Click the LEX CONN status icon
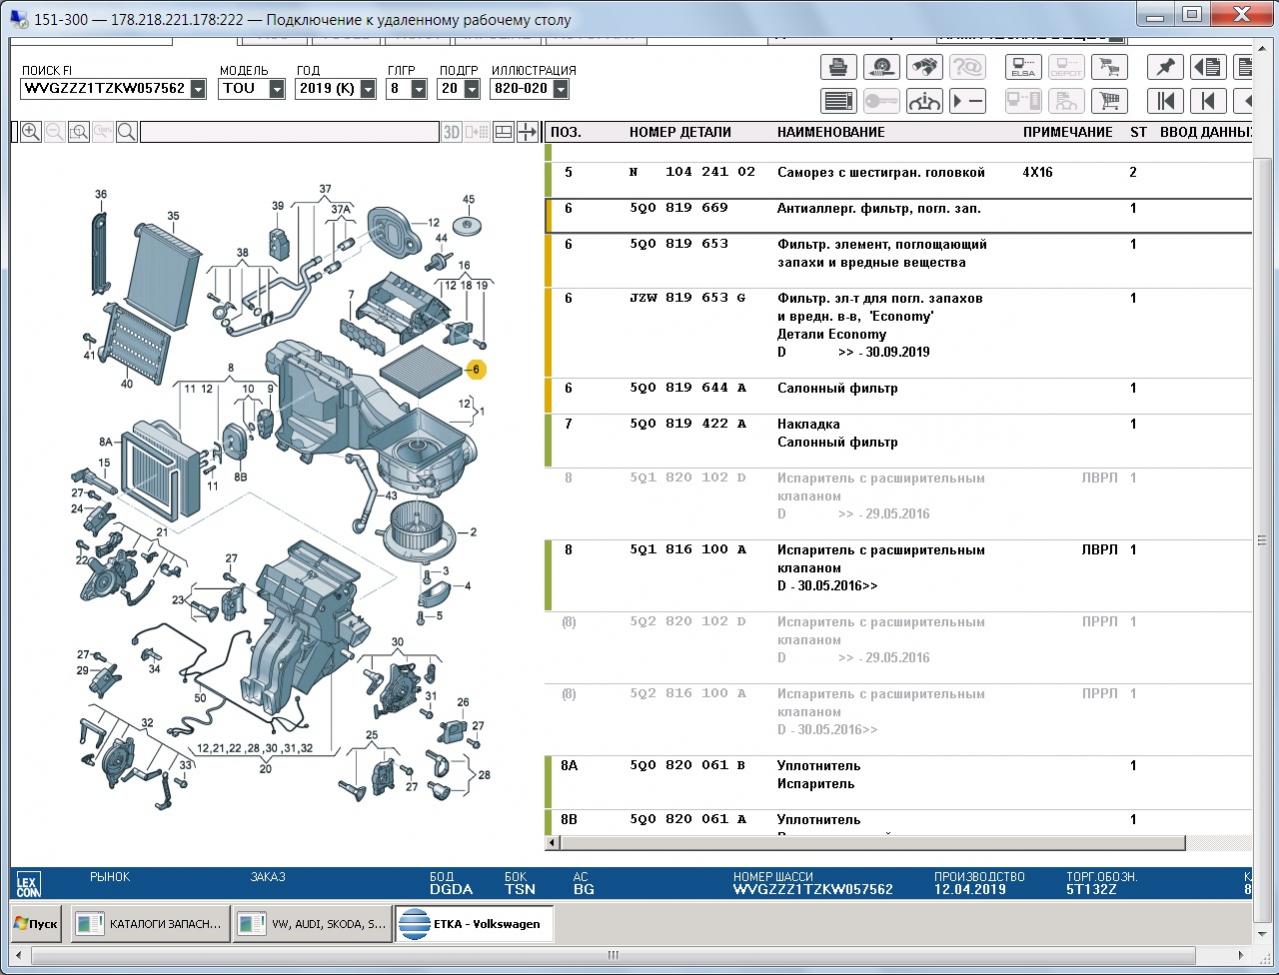 point(29,884)
